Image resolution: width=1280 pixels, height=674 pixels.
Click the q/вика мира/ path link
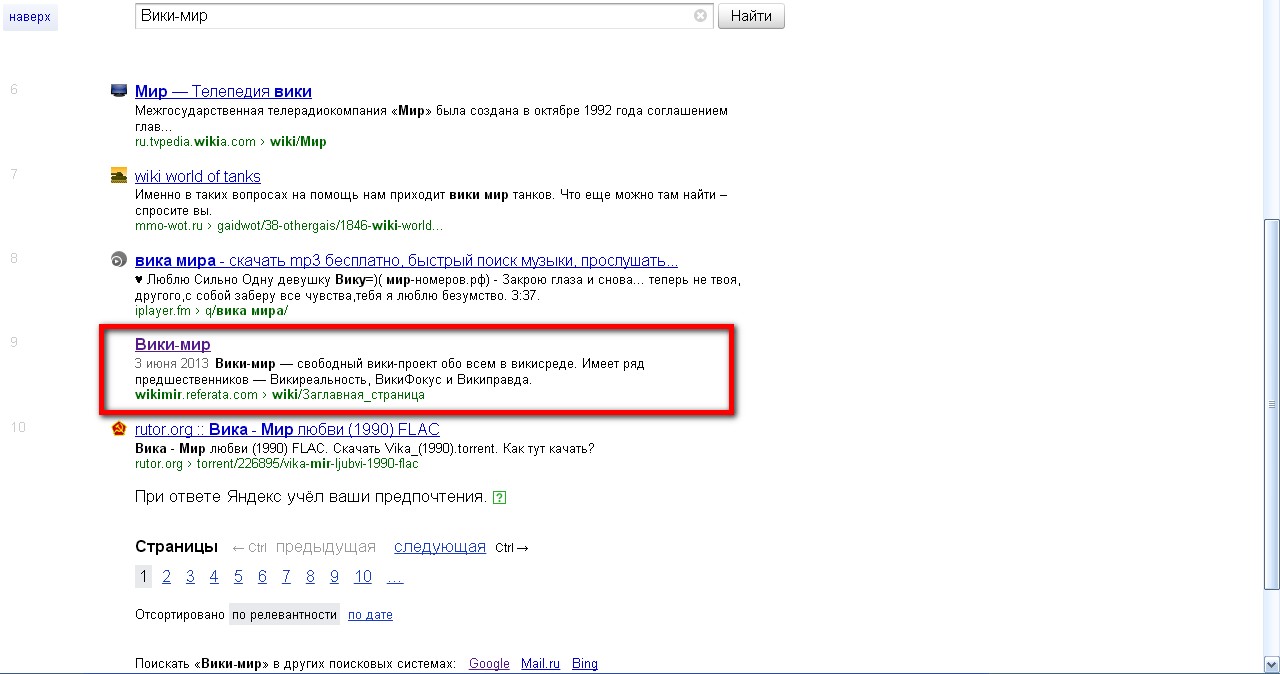(x=246, y=311)
